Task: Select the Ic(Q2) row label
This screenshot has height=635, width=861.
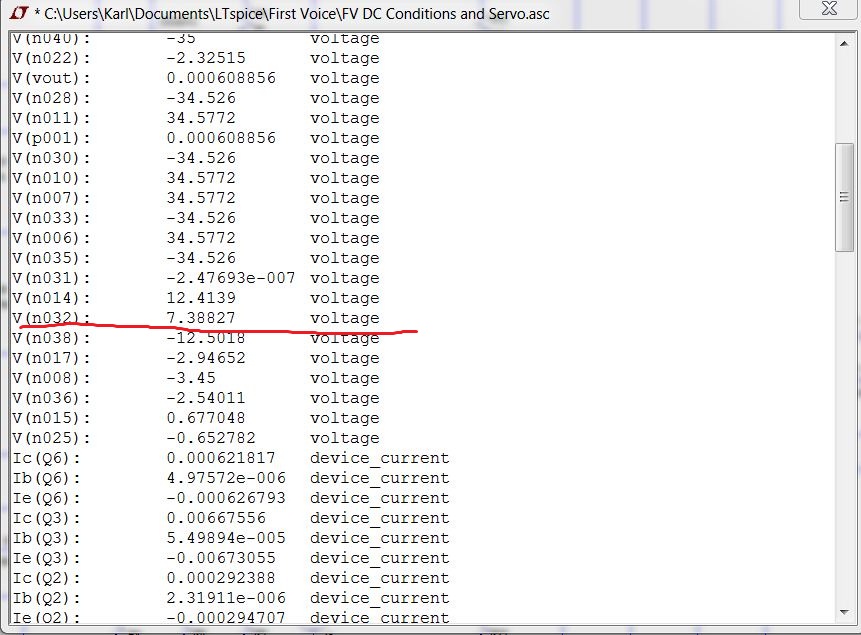Action: tap(46, 578)
